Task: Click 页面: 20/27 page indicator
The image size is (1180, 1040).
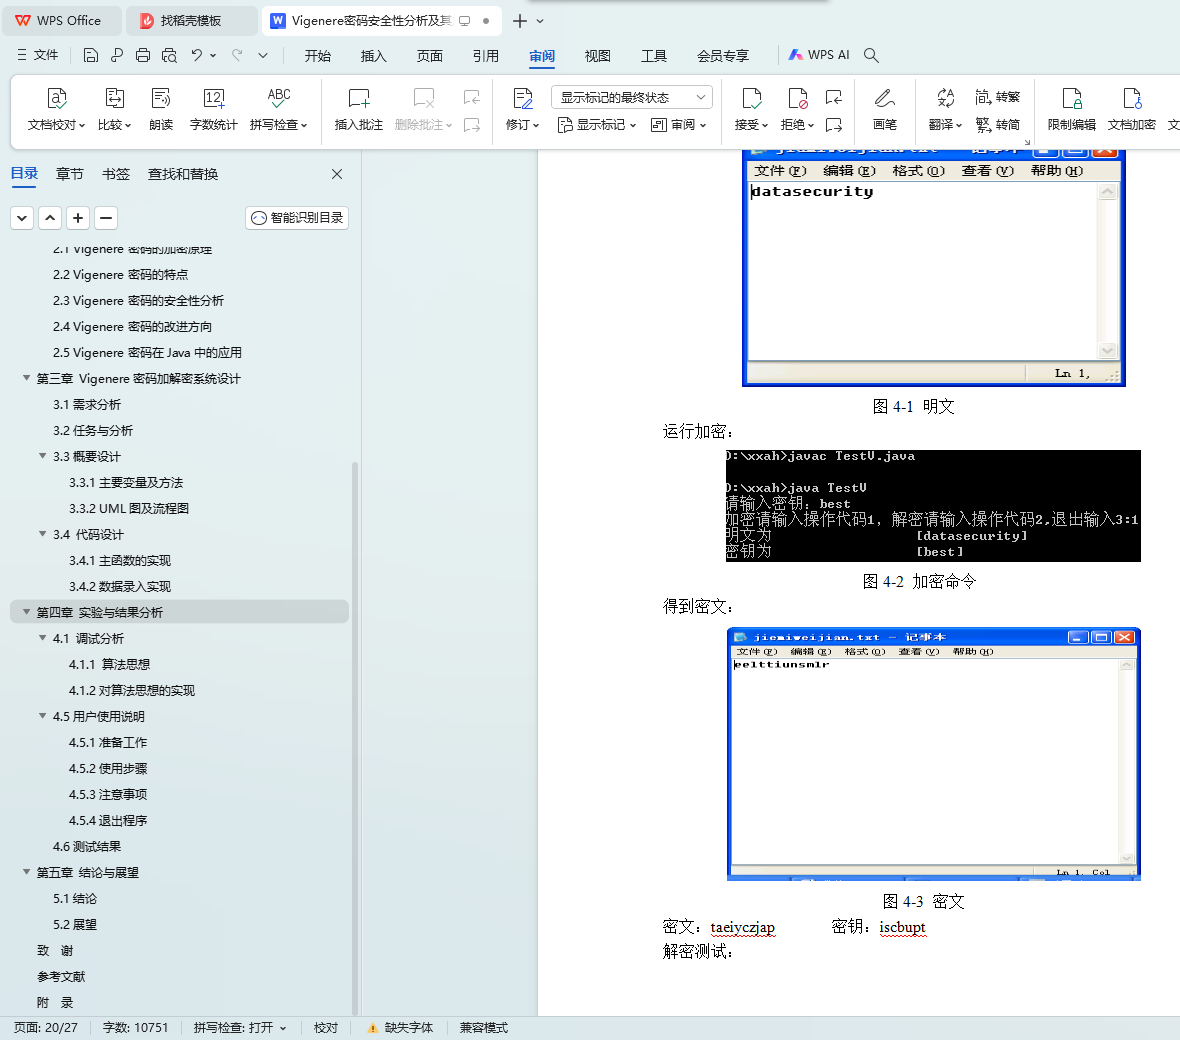Action: tap(46, 1028)
